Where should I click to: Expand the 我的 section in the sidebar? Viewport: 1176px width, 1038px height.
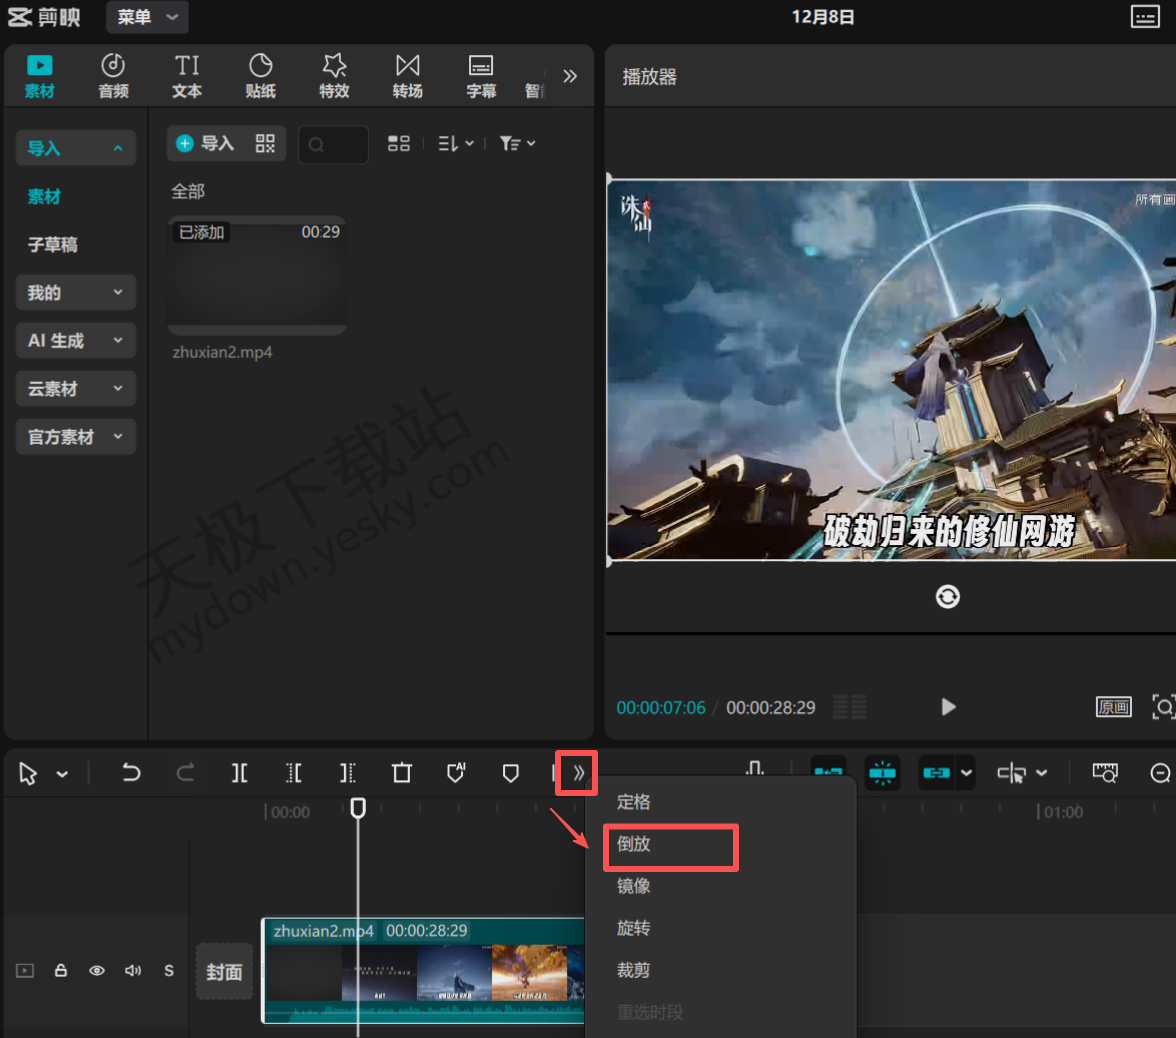[x=75, y=292]
